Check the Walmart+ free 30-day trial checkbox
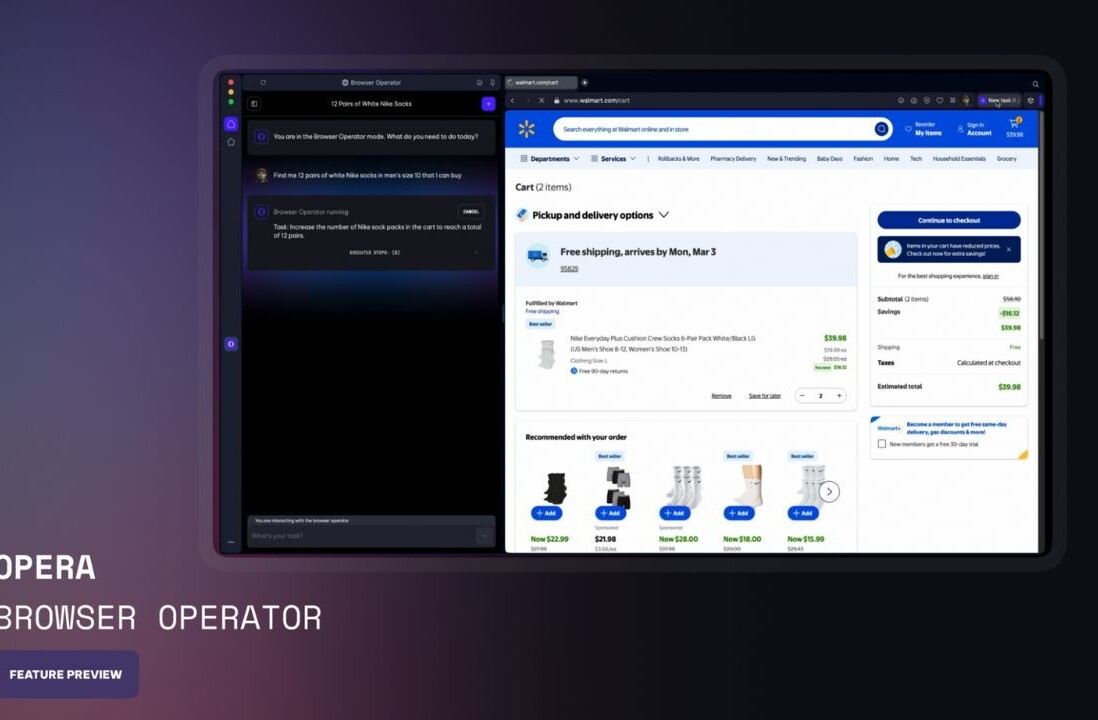Image resolution: width=1098 pixels, height=720 pixels. tap(881, 443)
